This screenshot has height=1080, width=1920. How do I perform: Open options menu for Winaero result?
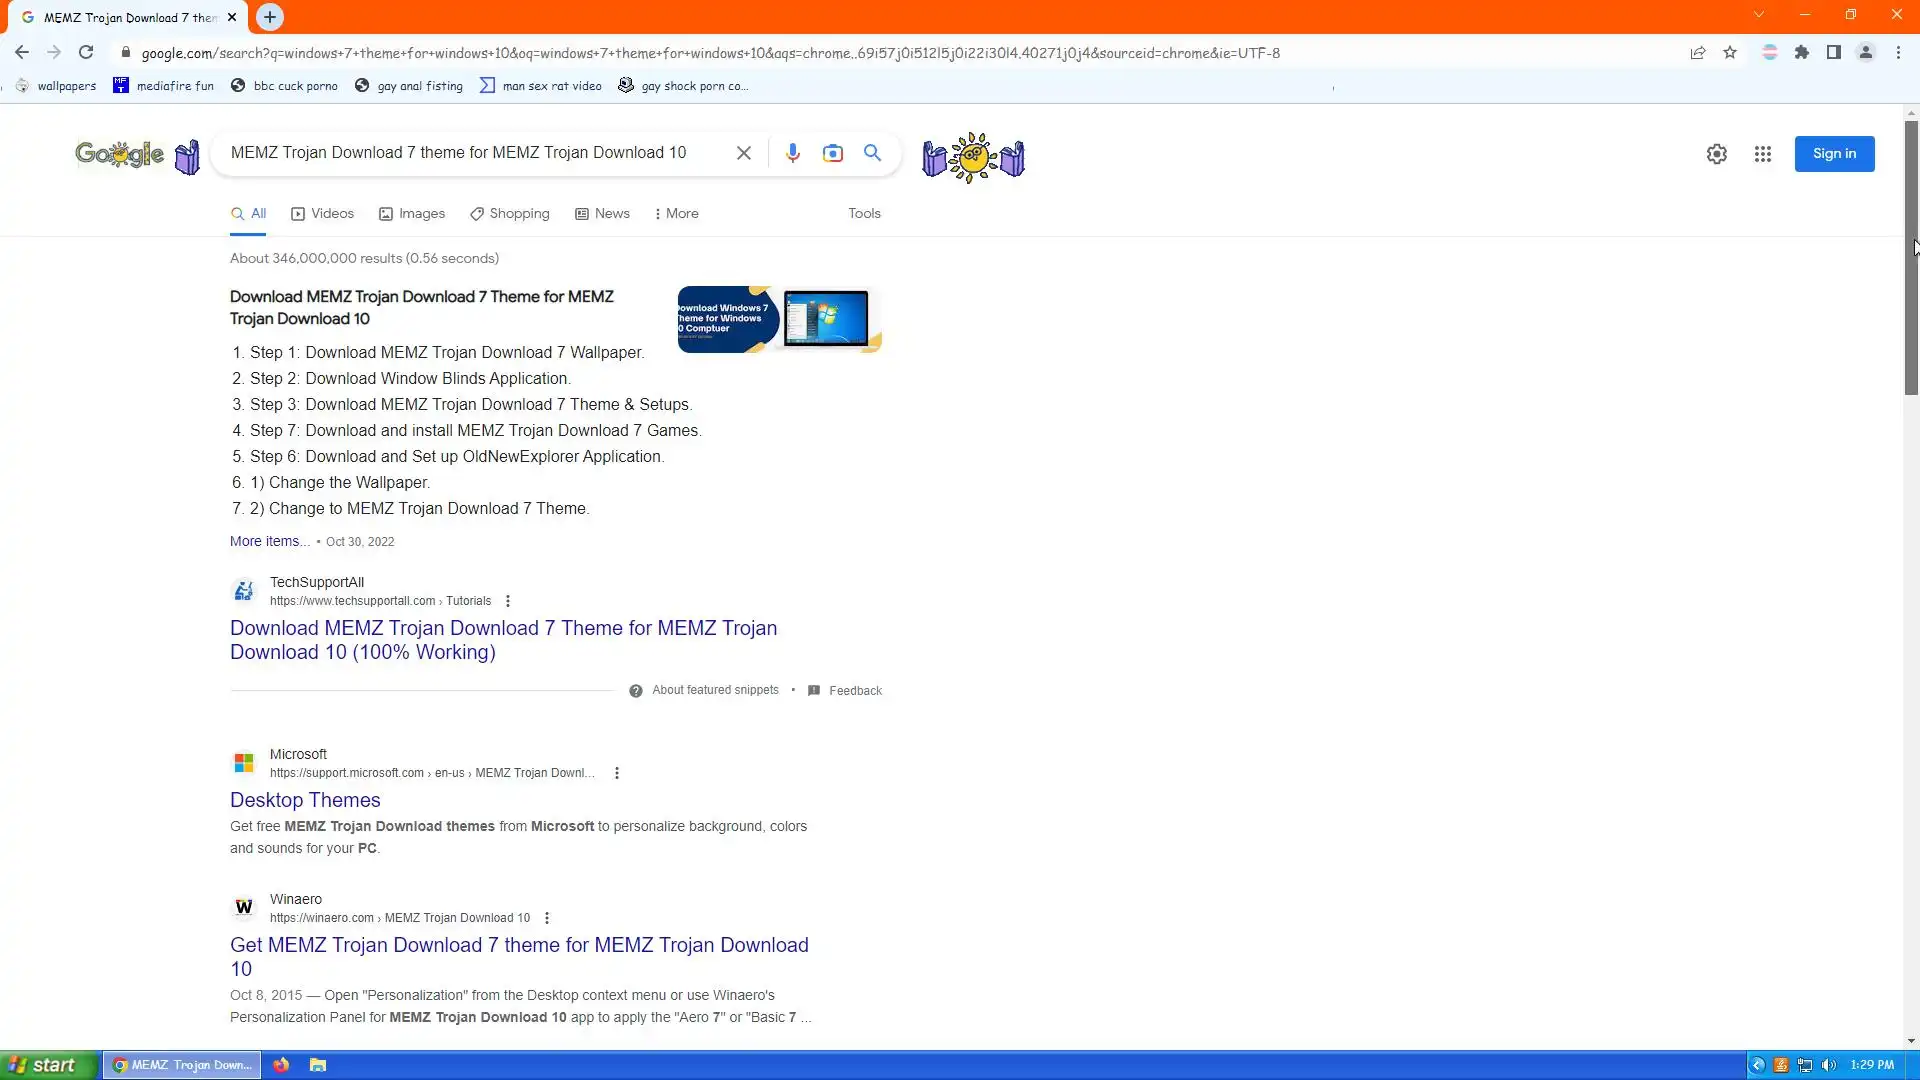tap(546, 918)
